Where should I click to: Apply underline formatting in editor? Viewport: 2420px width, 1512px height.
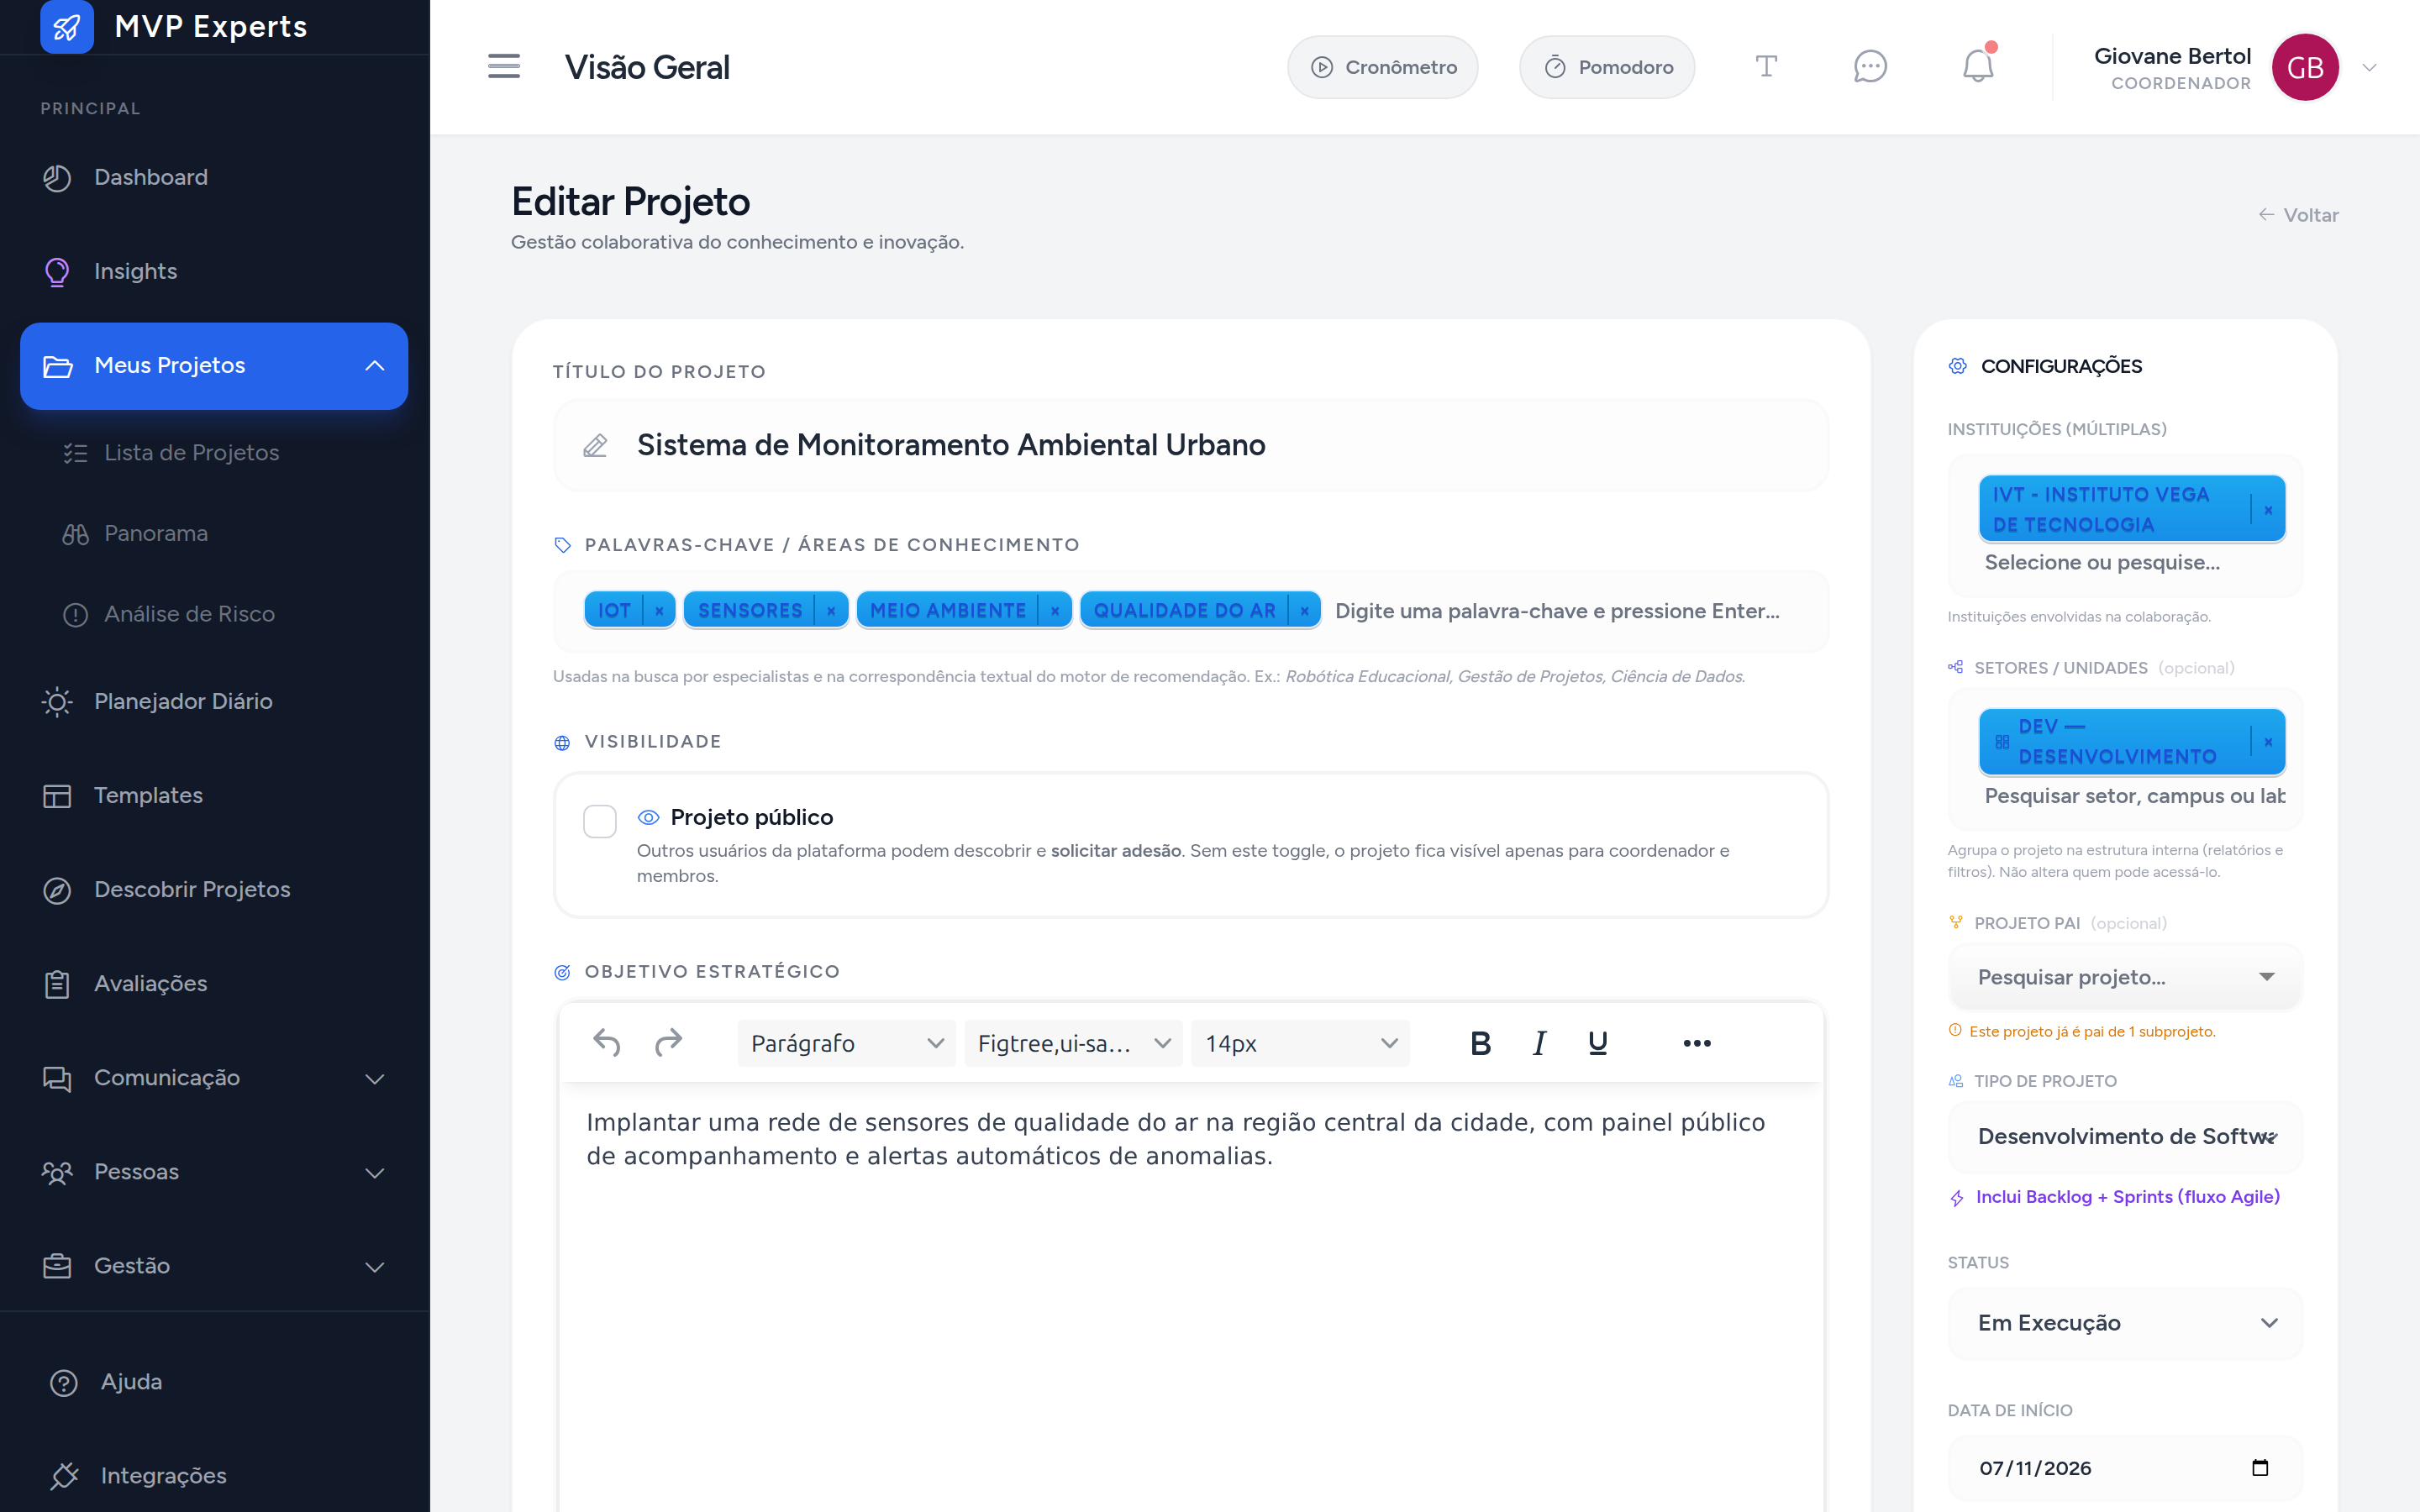click(x=1598, y=1043)
